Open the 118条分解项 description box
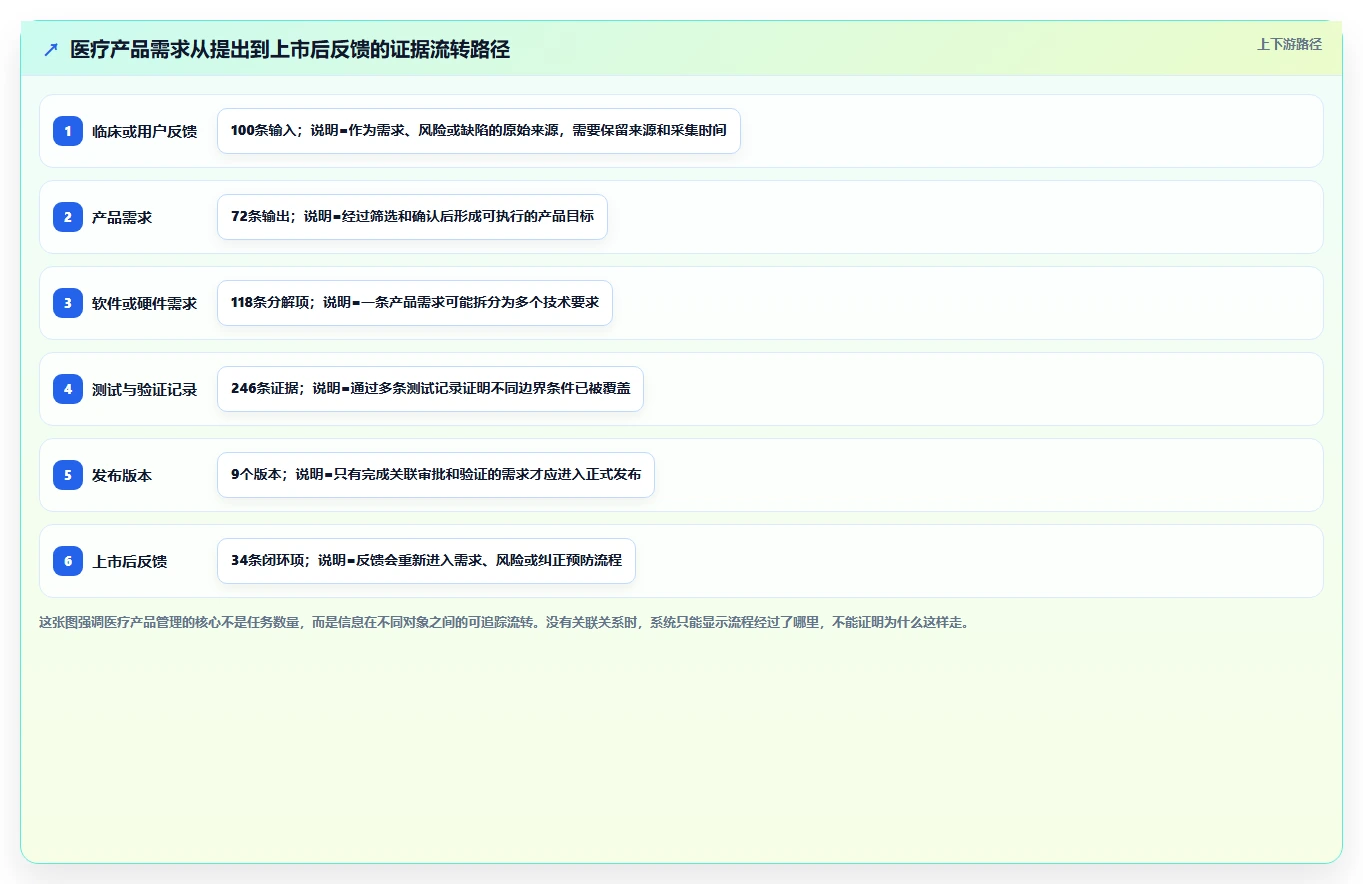The image size is (1363, 884). [x=415, y=303]
